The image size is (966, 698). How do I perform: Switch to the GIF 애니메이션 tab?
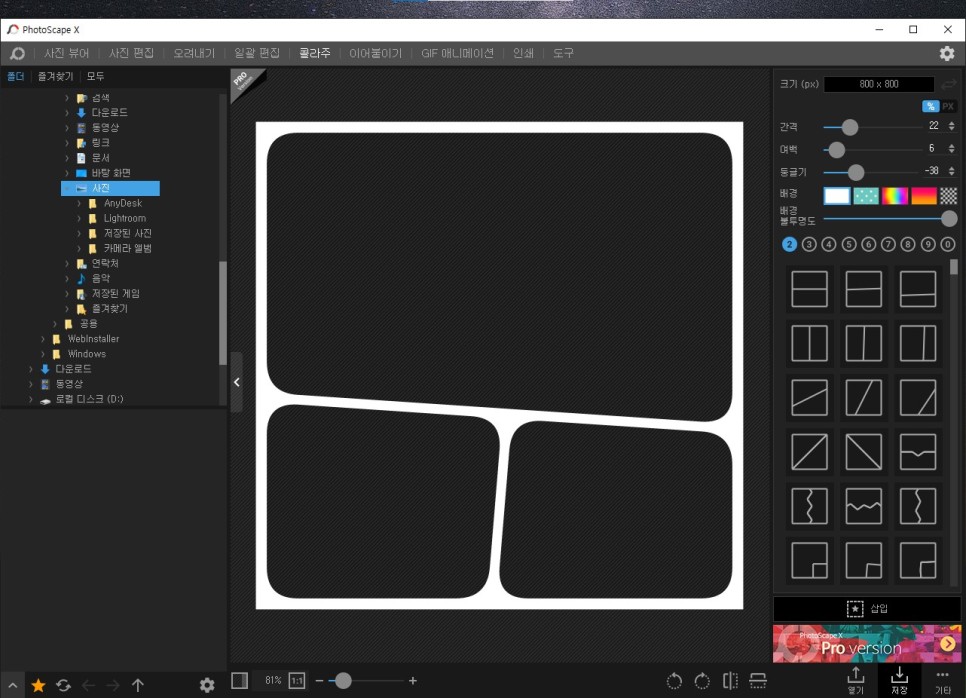click(x=457, y=54)
